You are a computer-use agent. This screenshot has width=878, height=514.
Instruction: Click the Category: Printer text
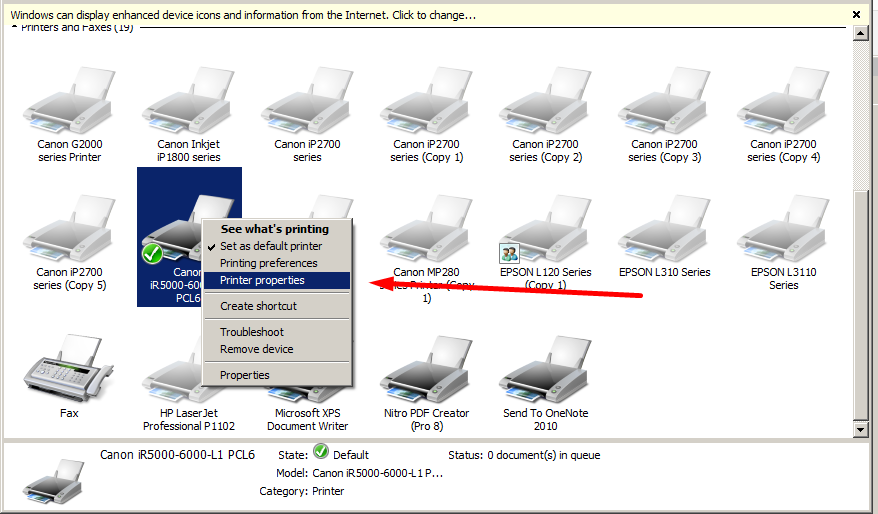[302, 491]
